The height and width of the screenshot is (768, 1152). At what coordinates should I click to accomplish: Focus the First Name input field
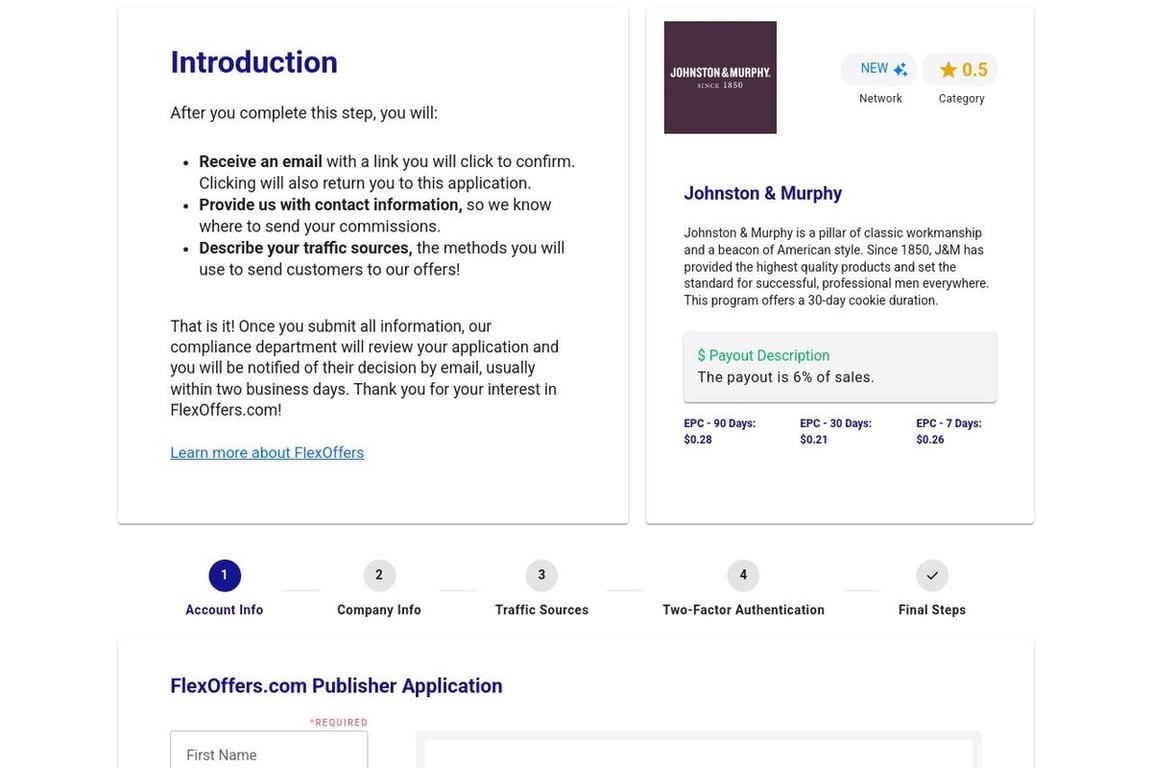point(269,751)
